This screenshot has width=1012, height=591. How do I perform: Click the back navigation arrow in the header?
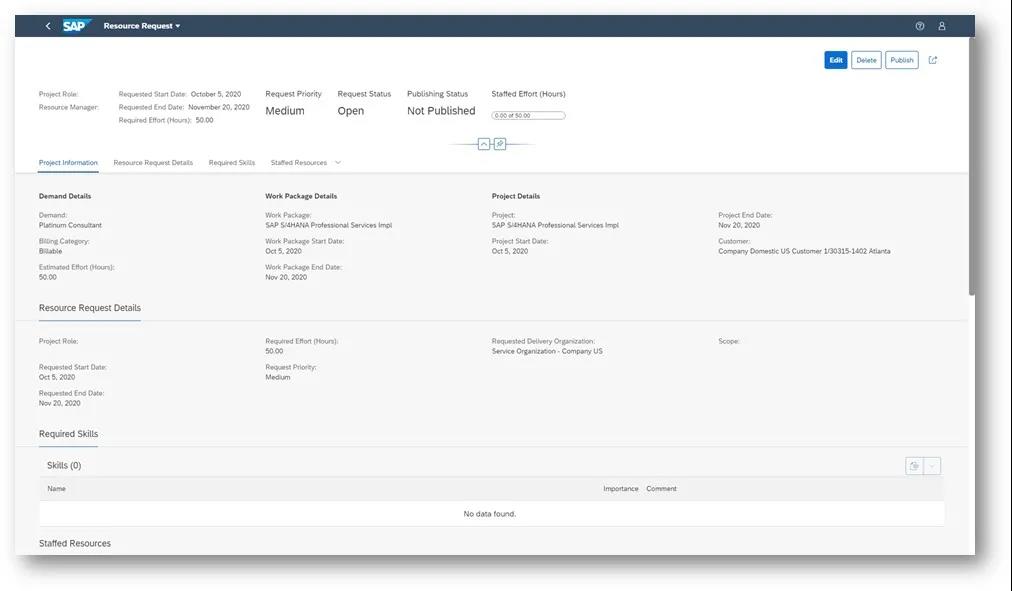point(46,24)
